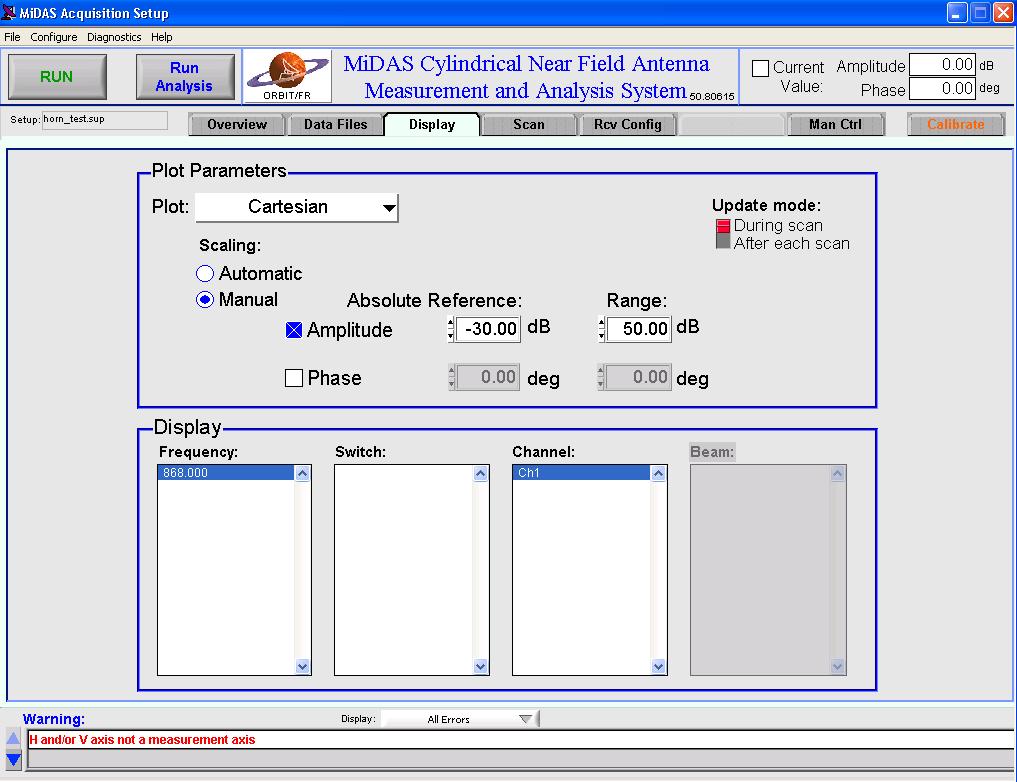This screenshot has height=782, width=1017.
Task: Click the Current Value Phase field
Action: 942,89
